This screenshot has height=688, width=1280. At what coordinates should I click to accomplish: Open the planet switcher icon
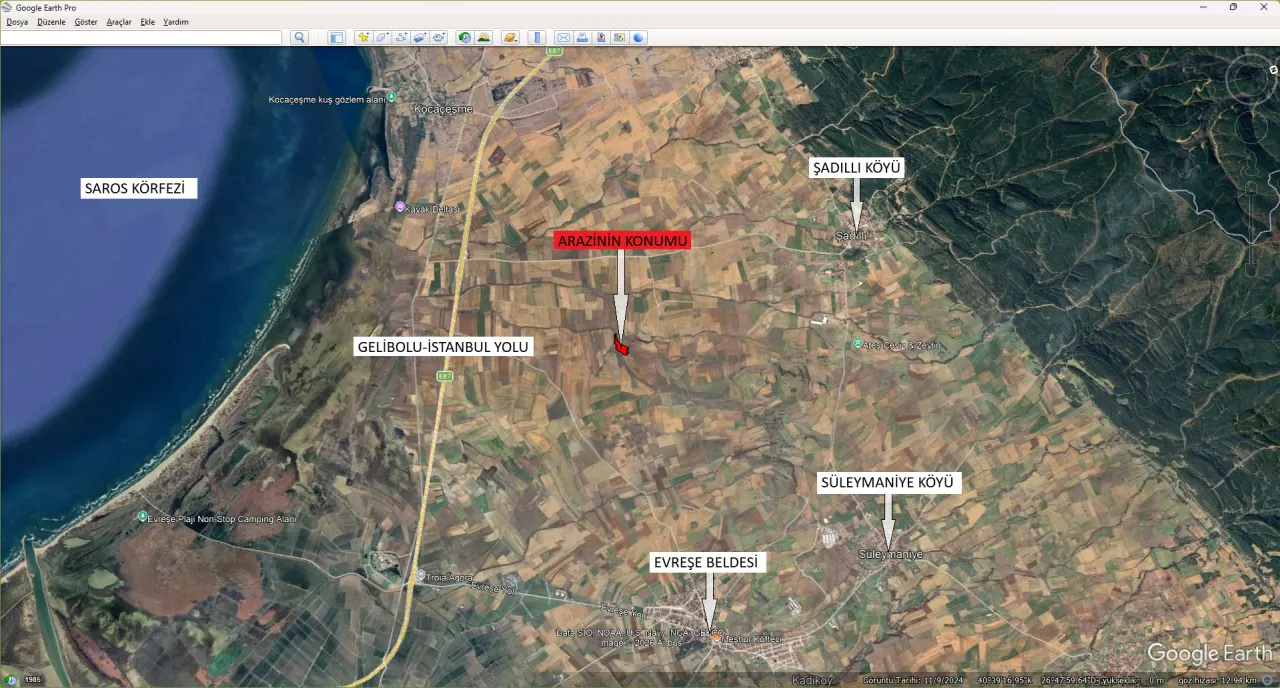(510, 37)
